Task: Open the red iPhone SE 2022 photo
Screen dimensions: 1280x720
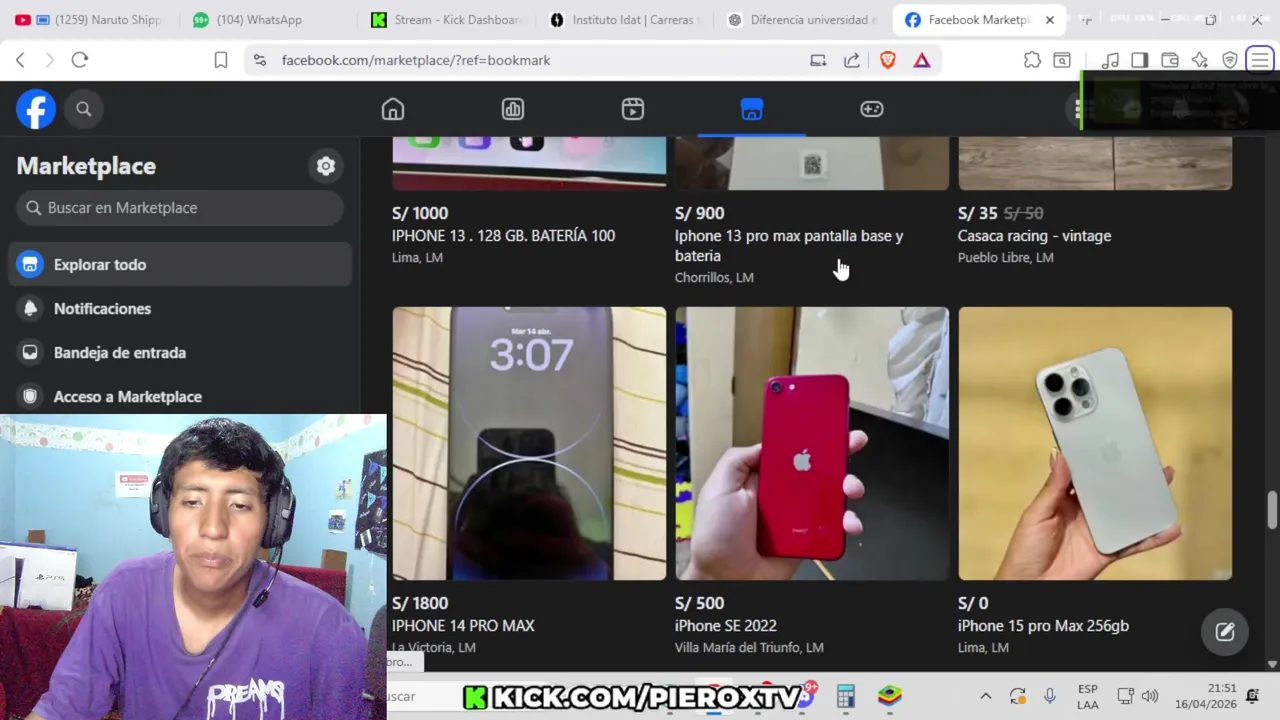Action: [812, 443]
